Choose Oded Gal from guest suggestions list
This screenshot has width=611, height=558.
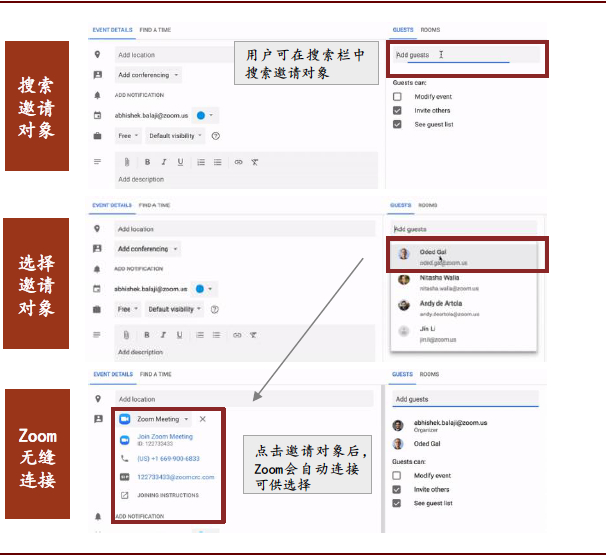464,257
